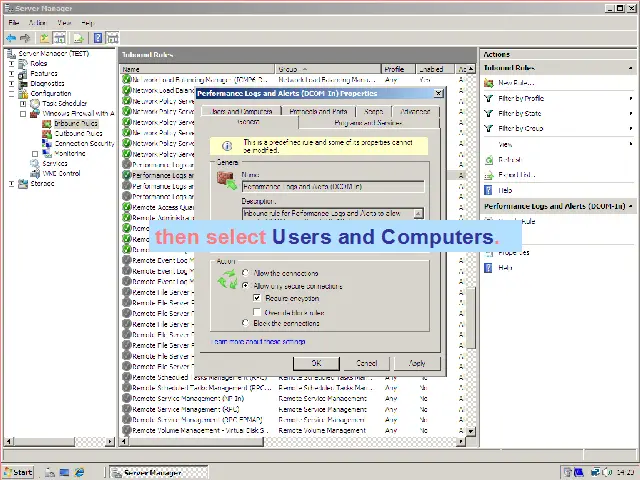Click the Export List toolbar icon
The height and width of the screenshot is (480, 640).
coord(78,38)
